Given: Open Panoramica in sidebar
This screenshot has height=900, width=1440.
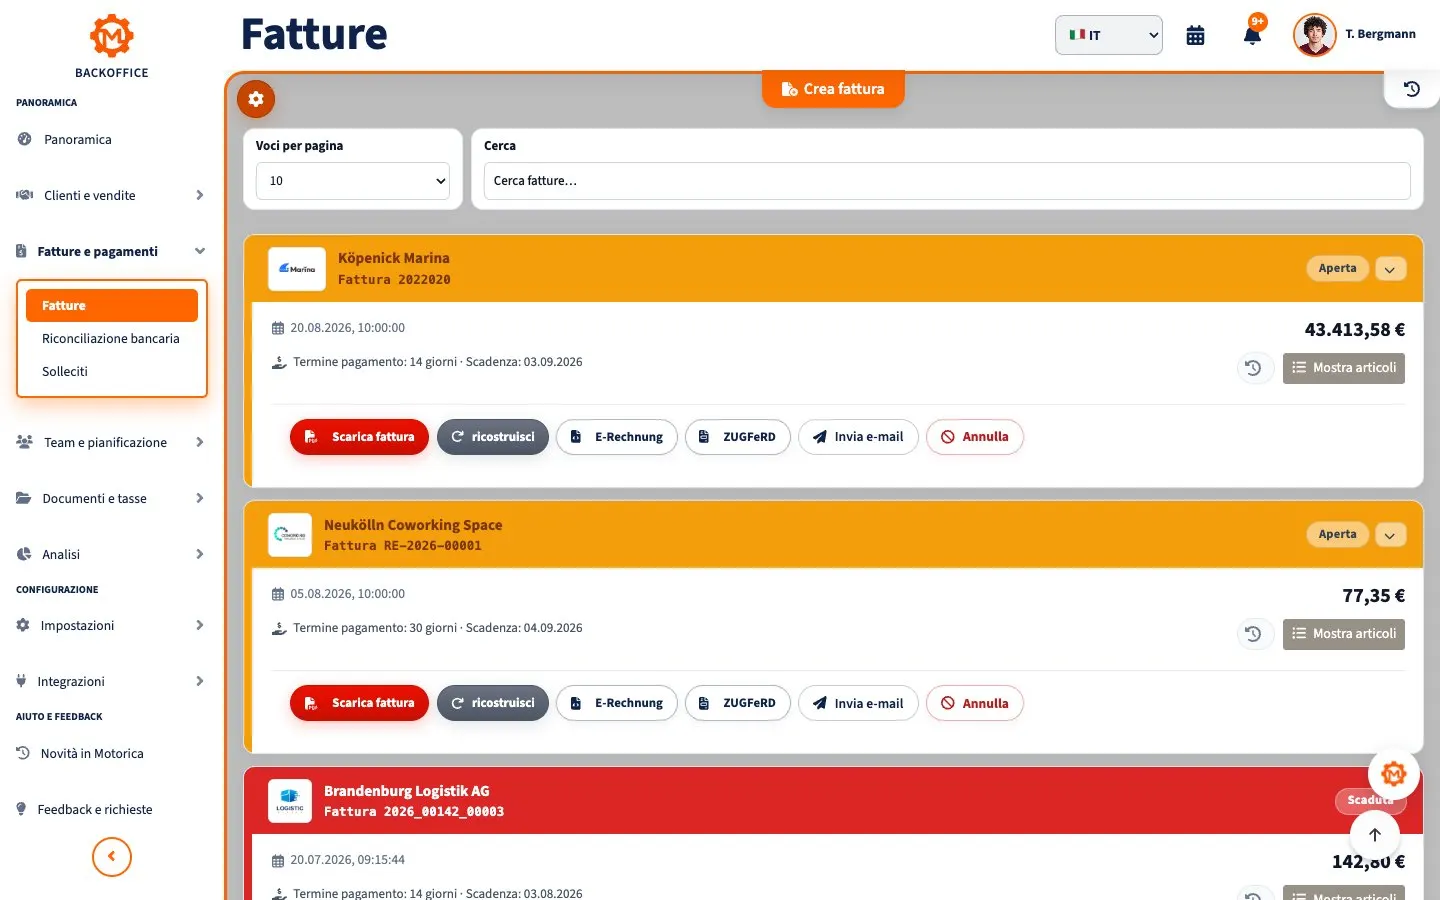Looking at the screenshot, I should coord(112,140).
